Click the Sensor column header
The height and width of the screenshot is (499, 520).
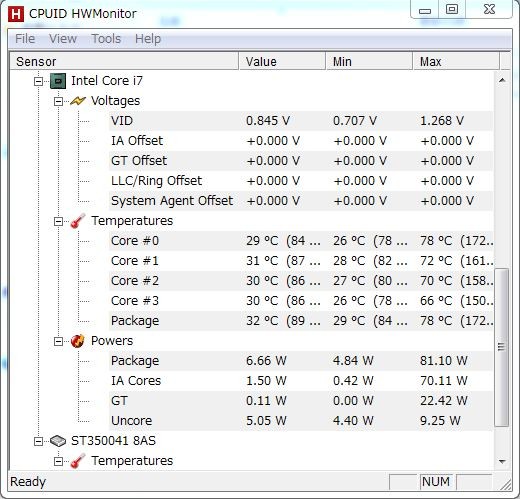124,61
